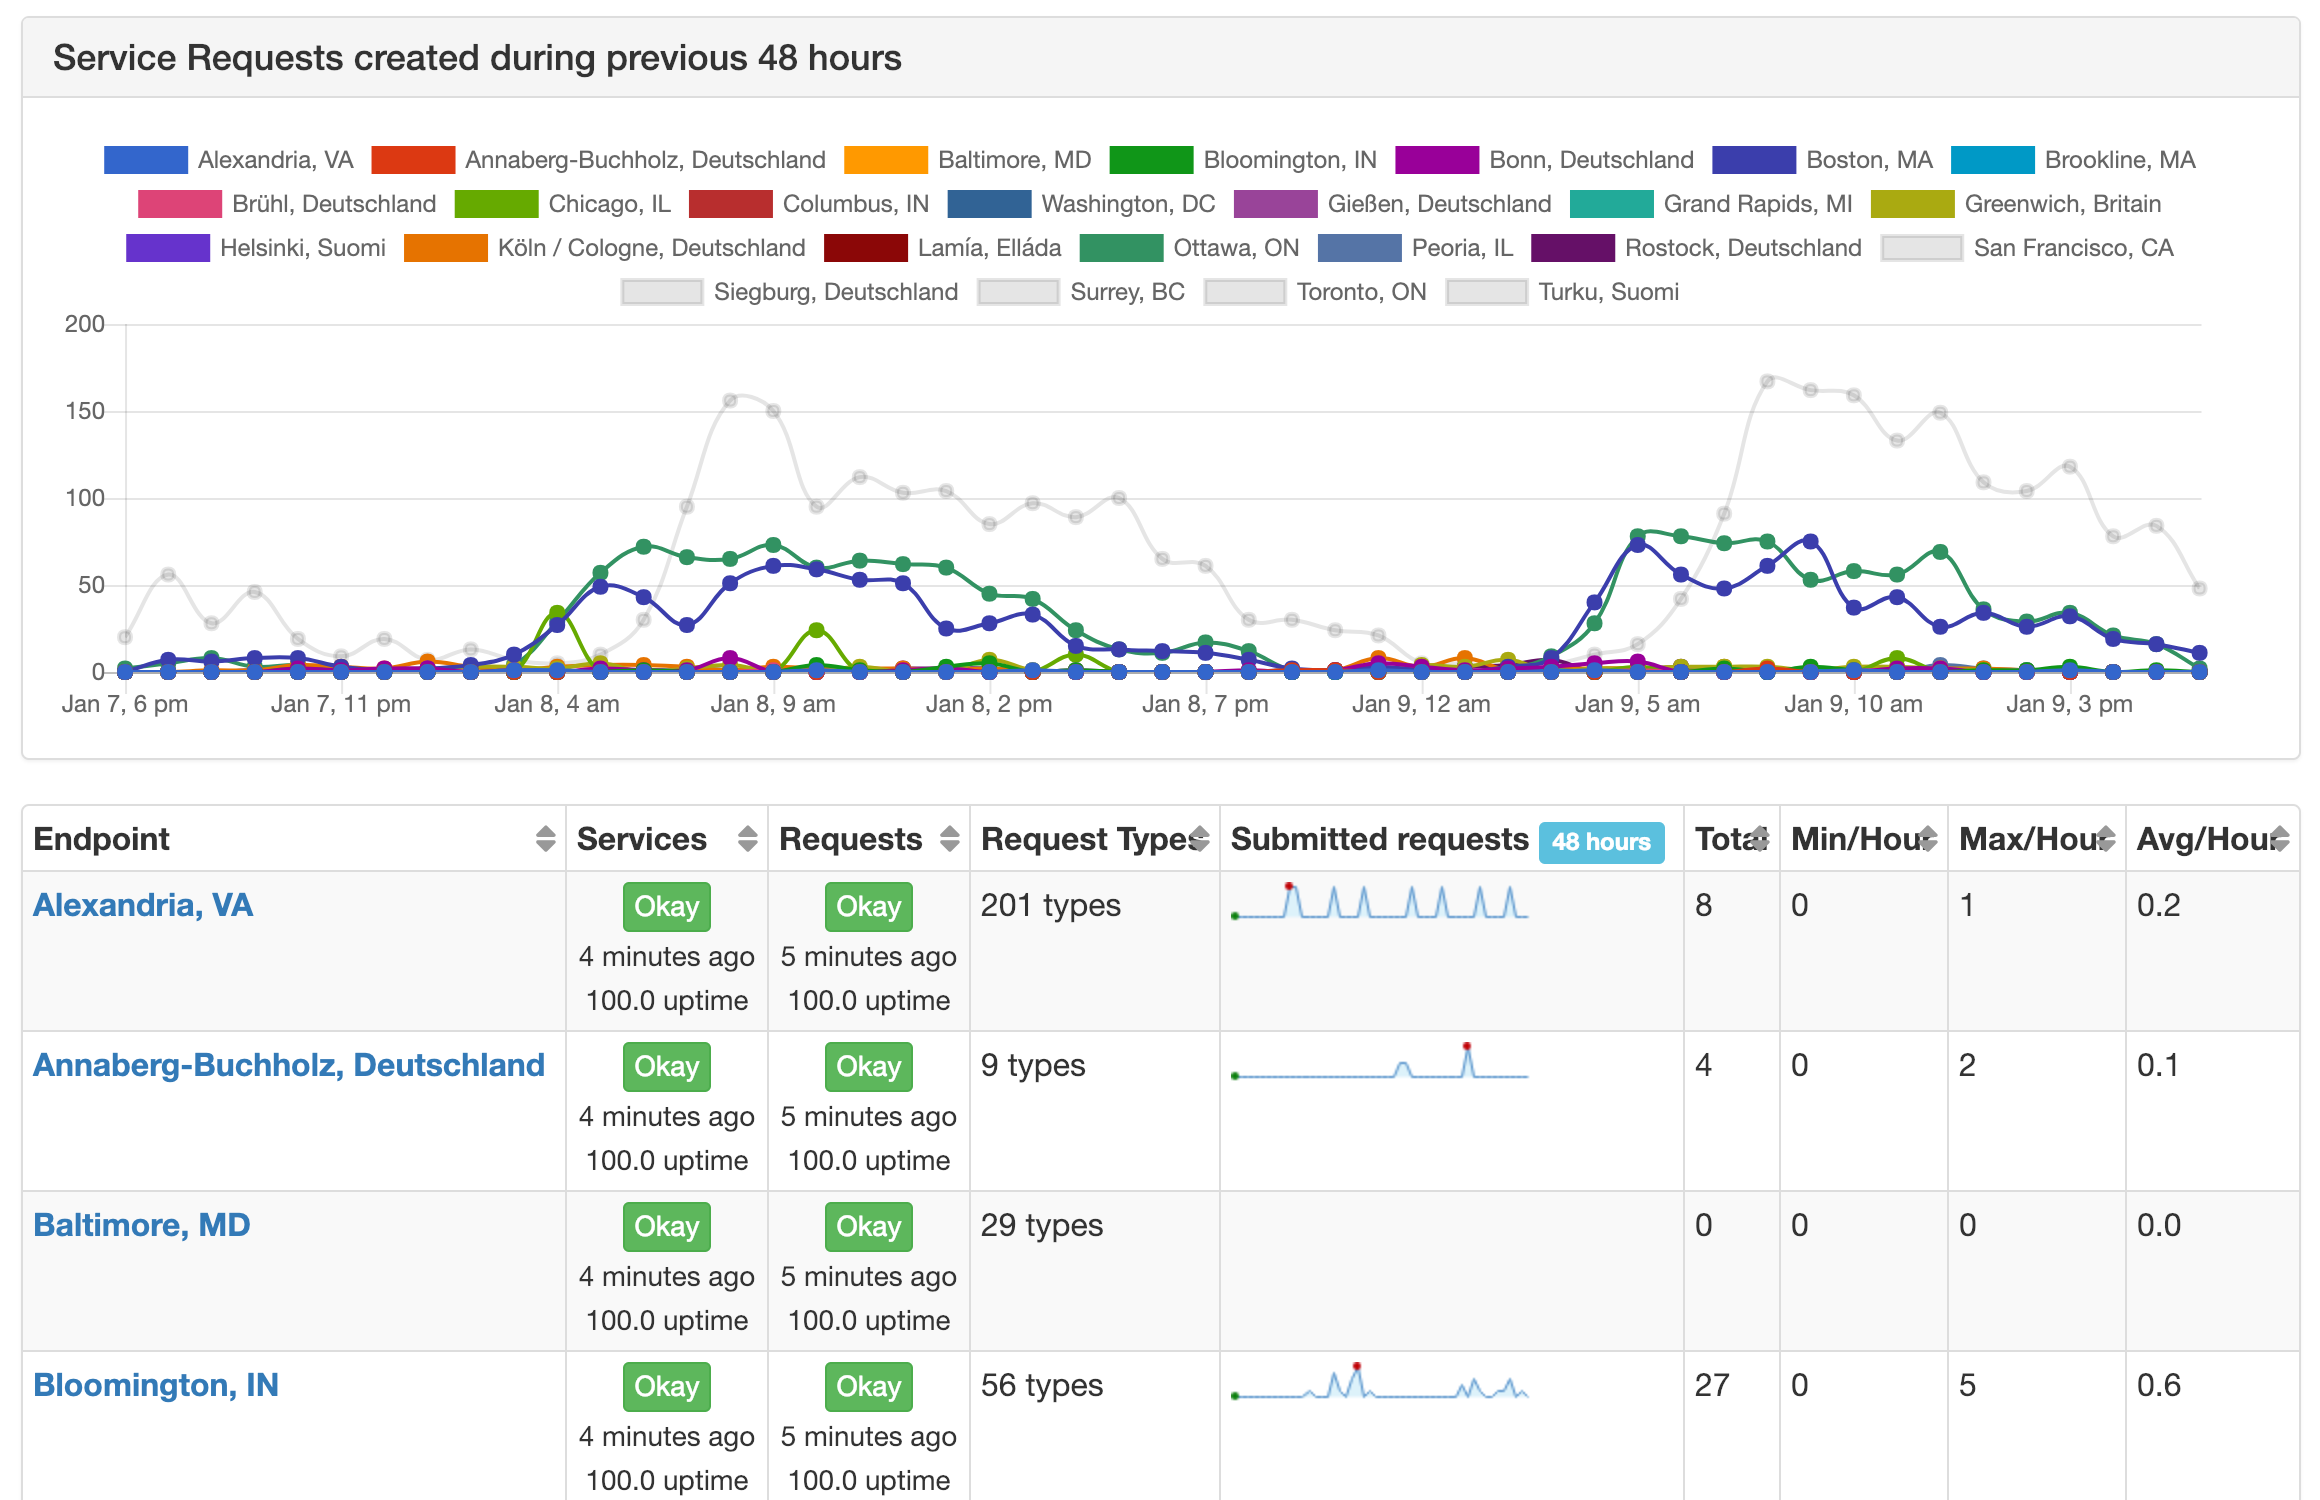2320x1500 pixels.
Task: Click the Total column sort icon
Action: pos(1760,839)
